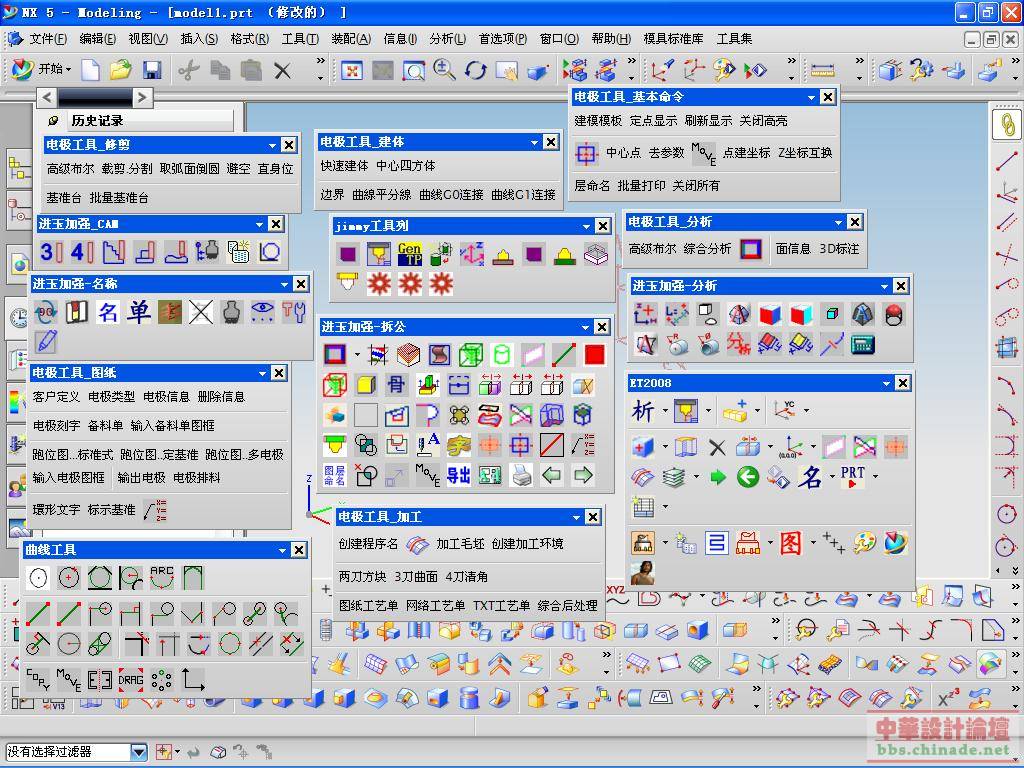Image resolution: width=1024 pixels, height=768 pixels.
Task: Open the 编辑(E) menu
Action: (x=98, y=39)
